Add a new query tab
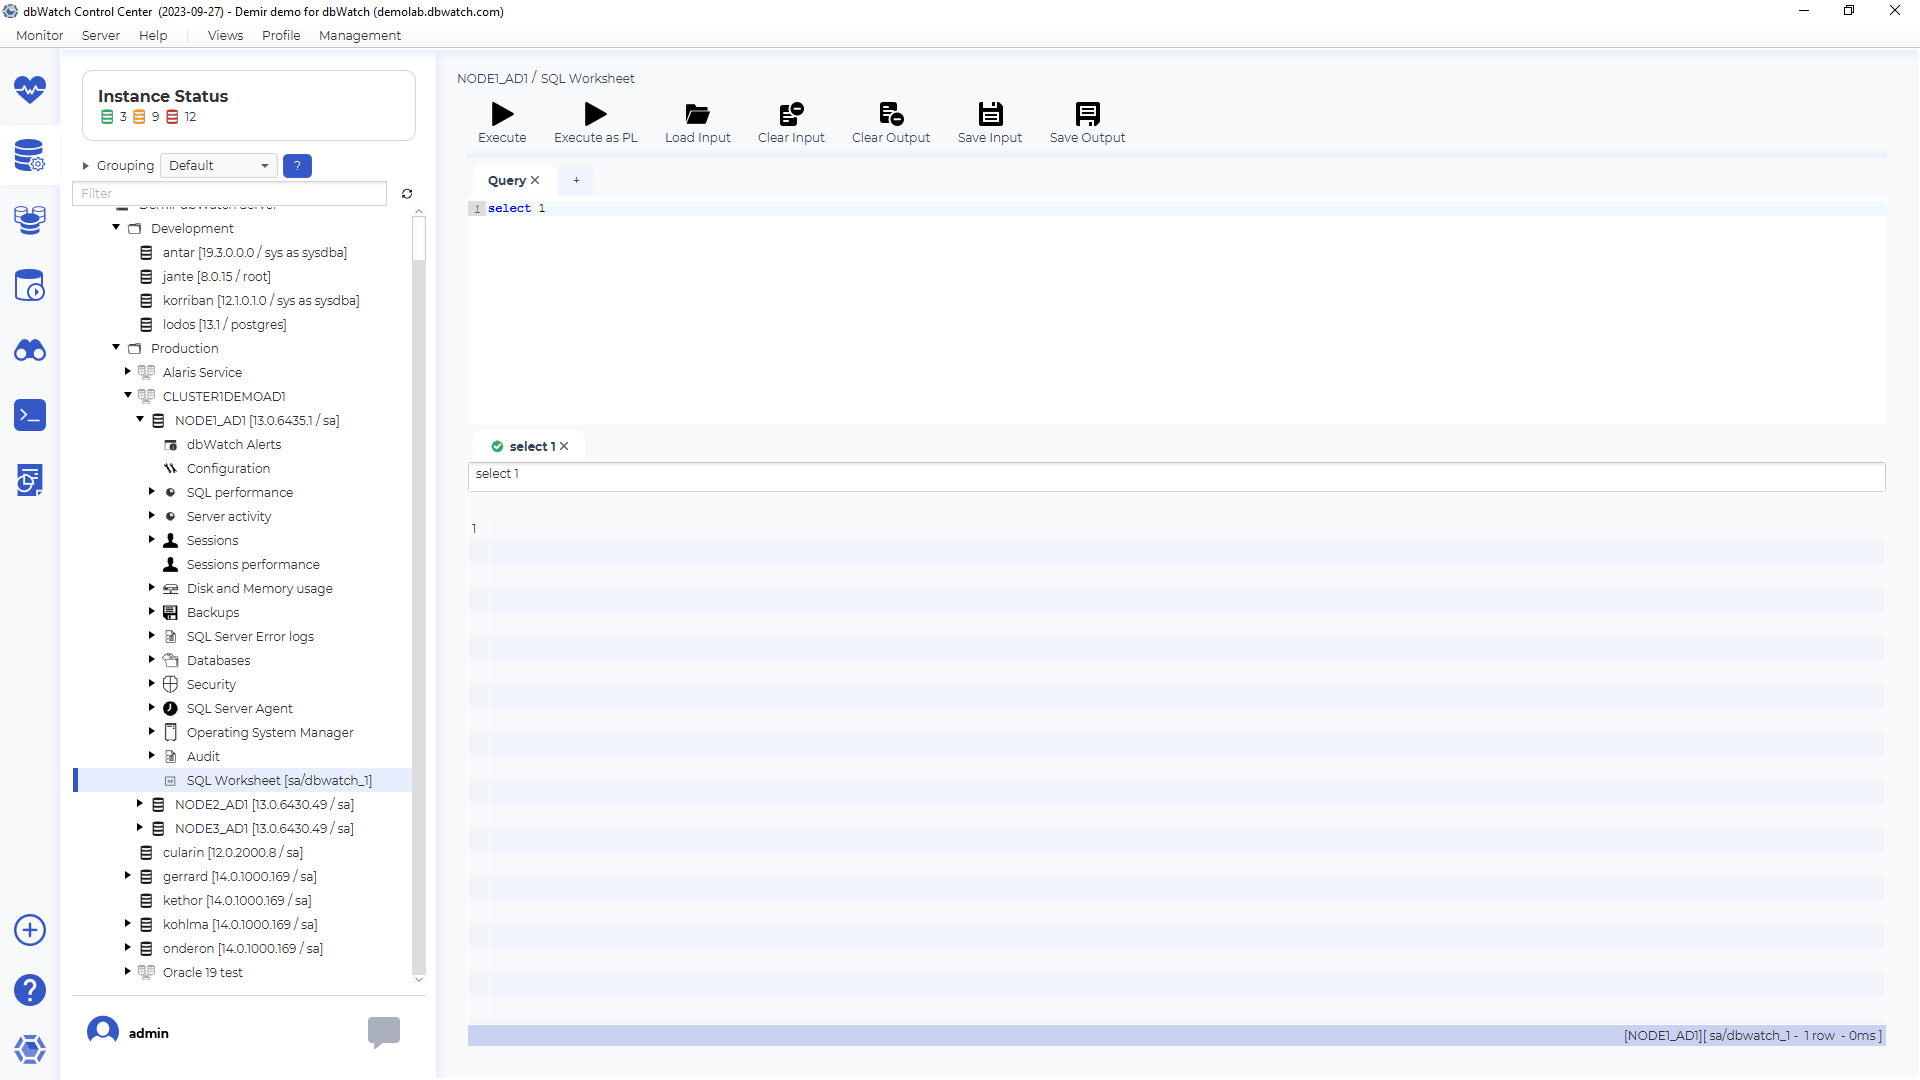This screenshot has width=1920, height=1080. pyautogui.click(x=576, y=180)
